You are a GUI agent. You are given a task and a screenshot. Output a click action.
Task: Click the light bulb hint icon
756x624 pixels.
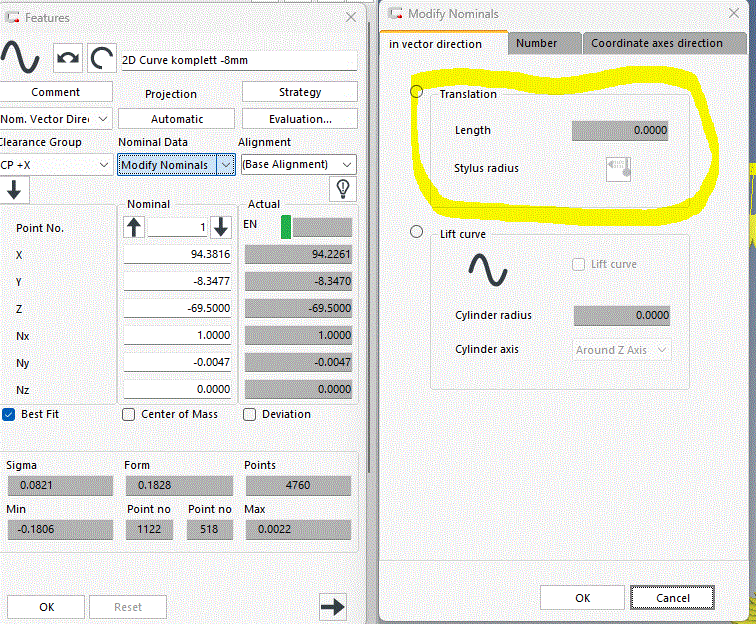pyautogui.click(x=343, y=189)
